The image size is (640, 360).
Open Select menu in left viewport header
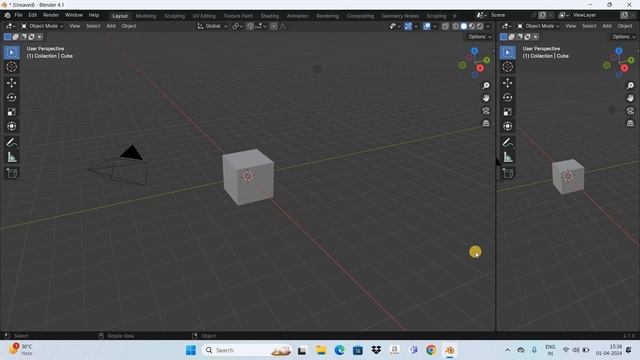pos(93,26)
